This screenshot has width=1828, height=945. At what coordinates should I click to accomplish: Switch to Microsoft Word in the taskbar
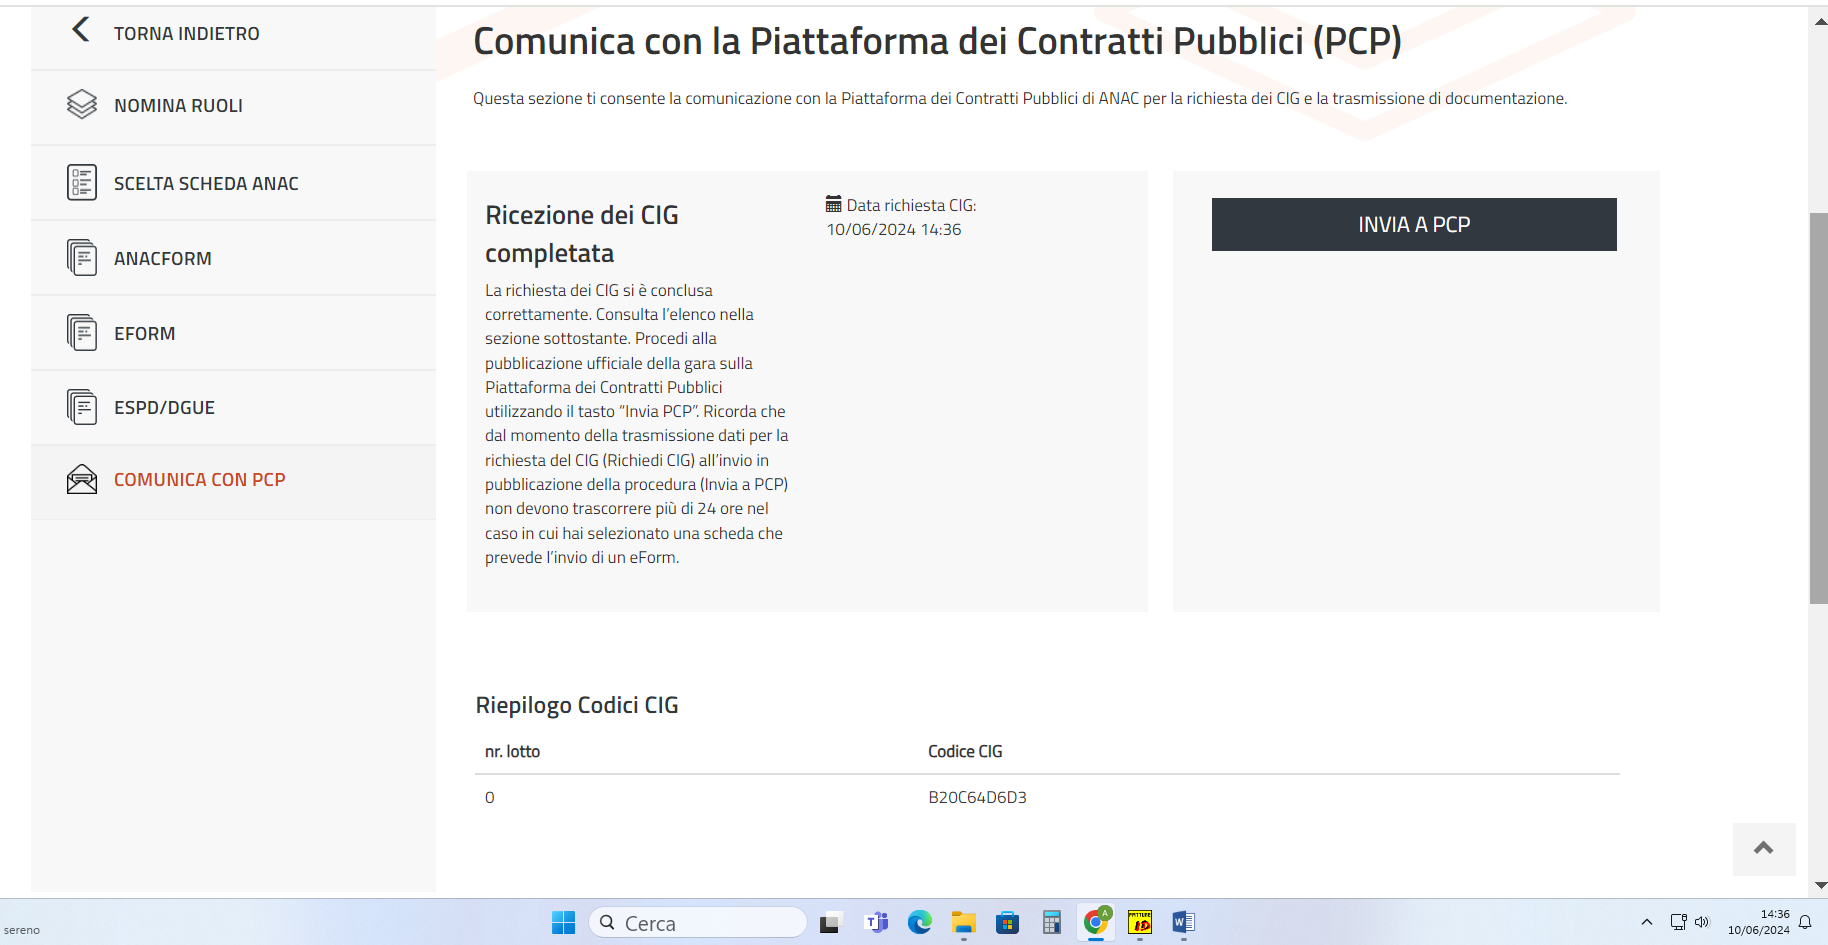[x=1183, y=923]
